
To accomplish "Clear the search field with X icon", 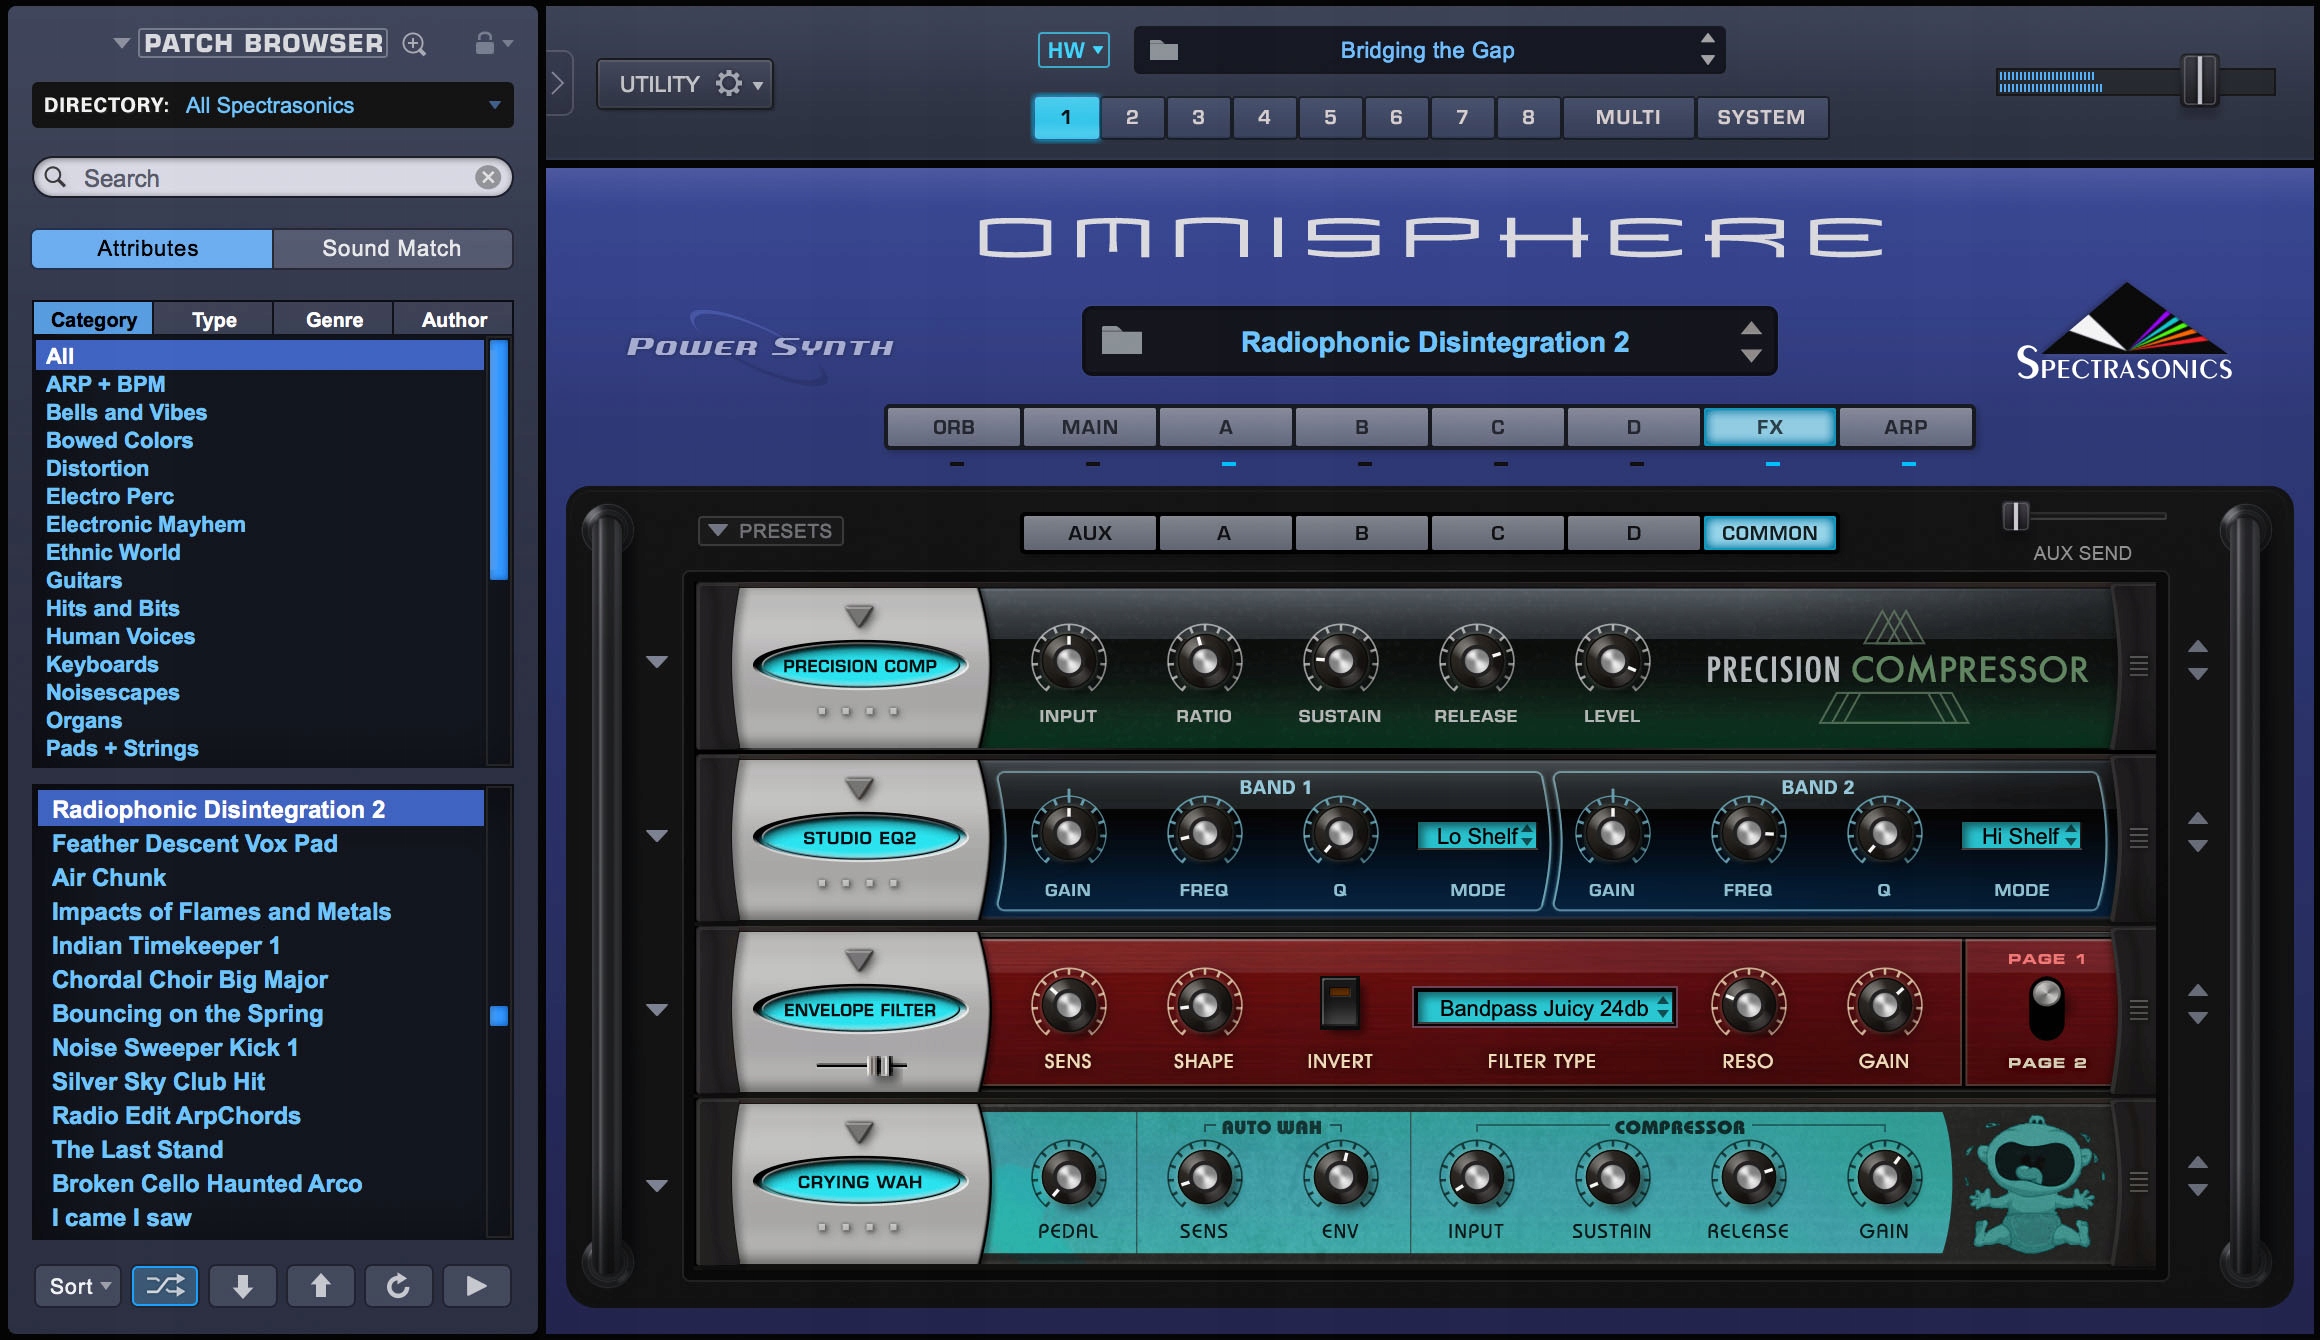I will (488, 177).
